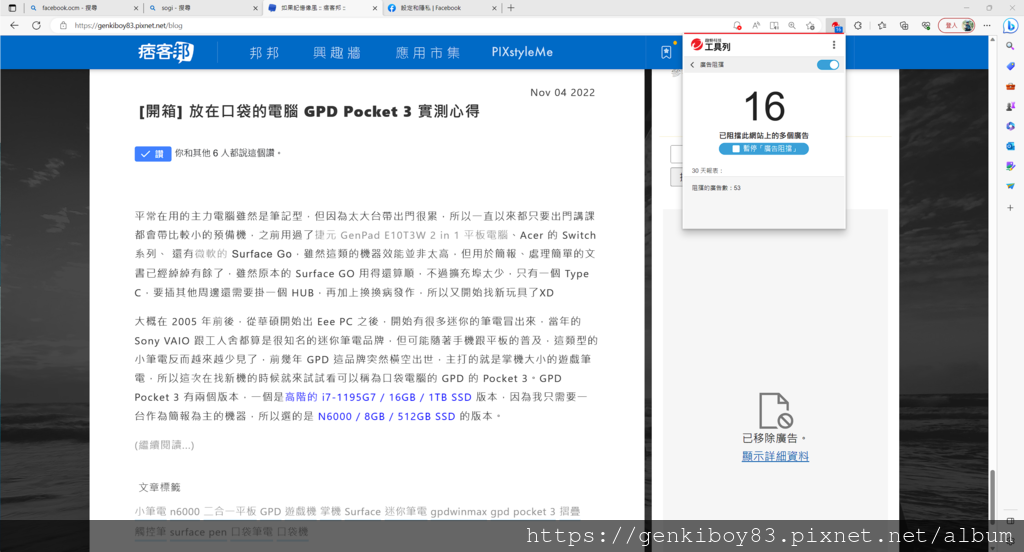The image size is (1024, 552).
Task: Click the browser back arrow
Action: pos(14,25)
